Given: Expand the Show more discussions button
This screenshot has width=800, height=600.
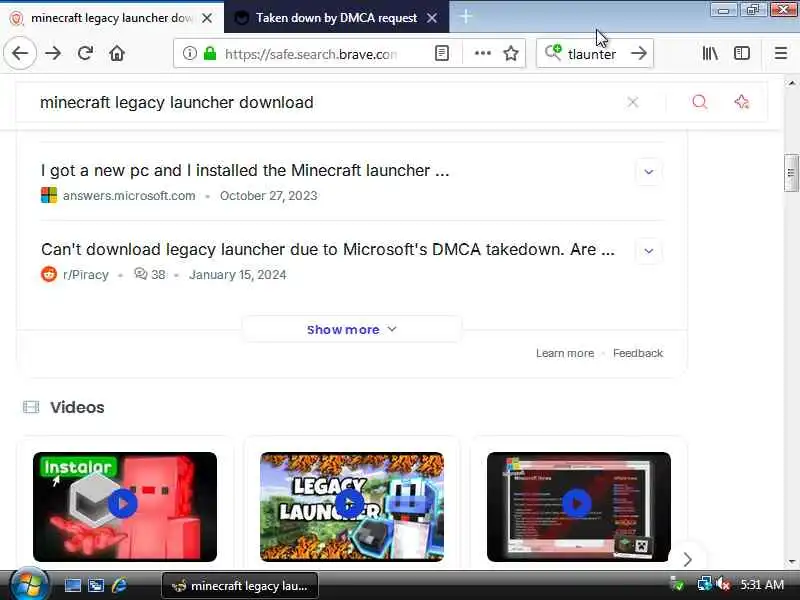Looking at the screenshot, I should (x=352, y=330).
